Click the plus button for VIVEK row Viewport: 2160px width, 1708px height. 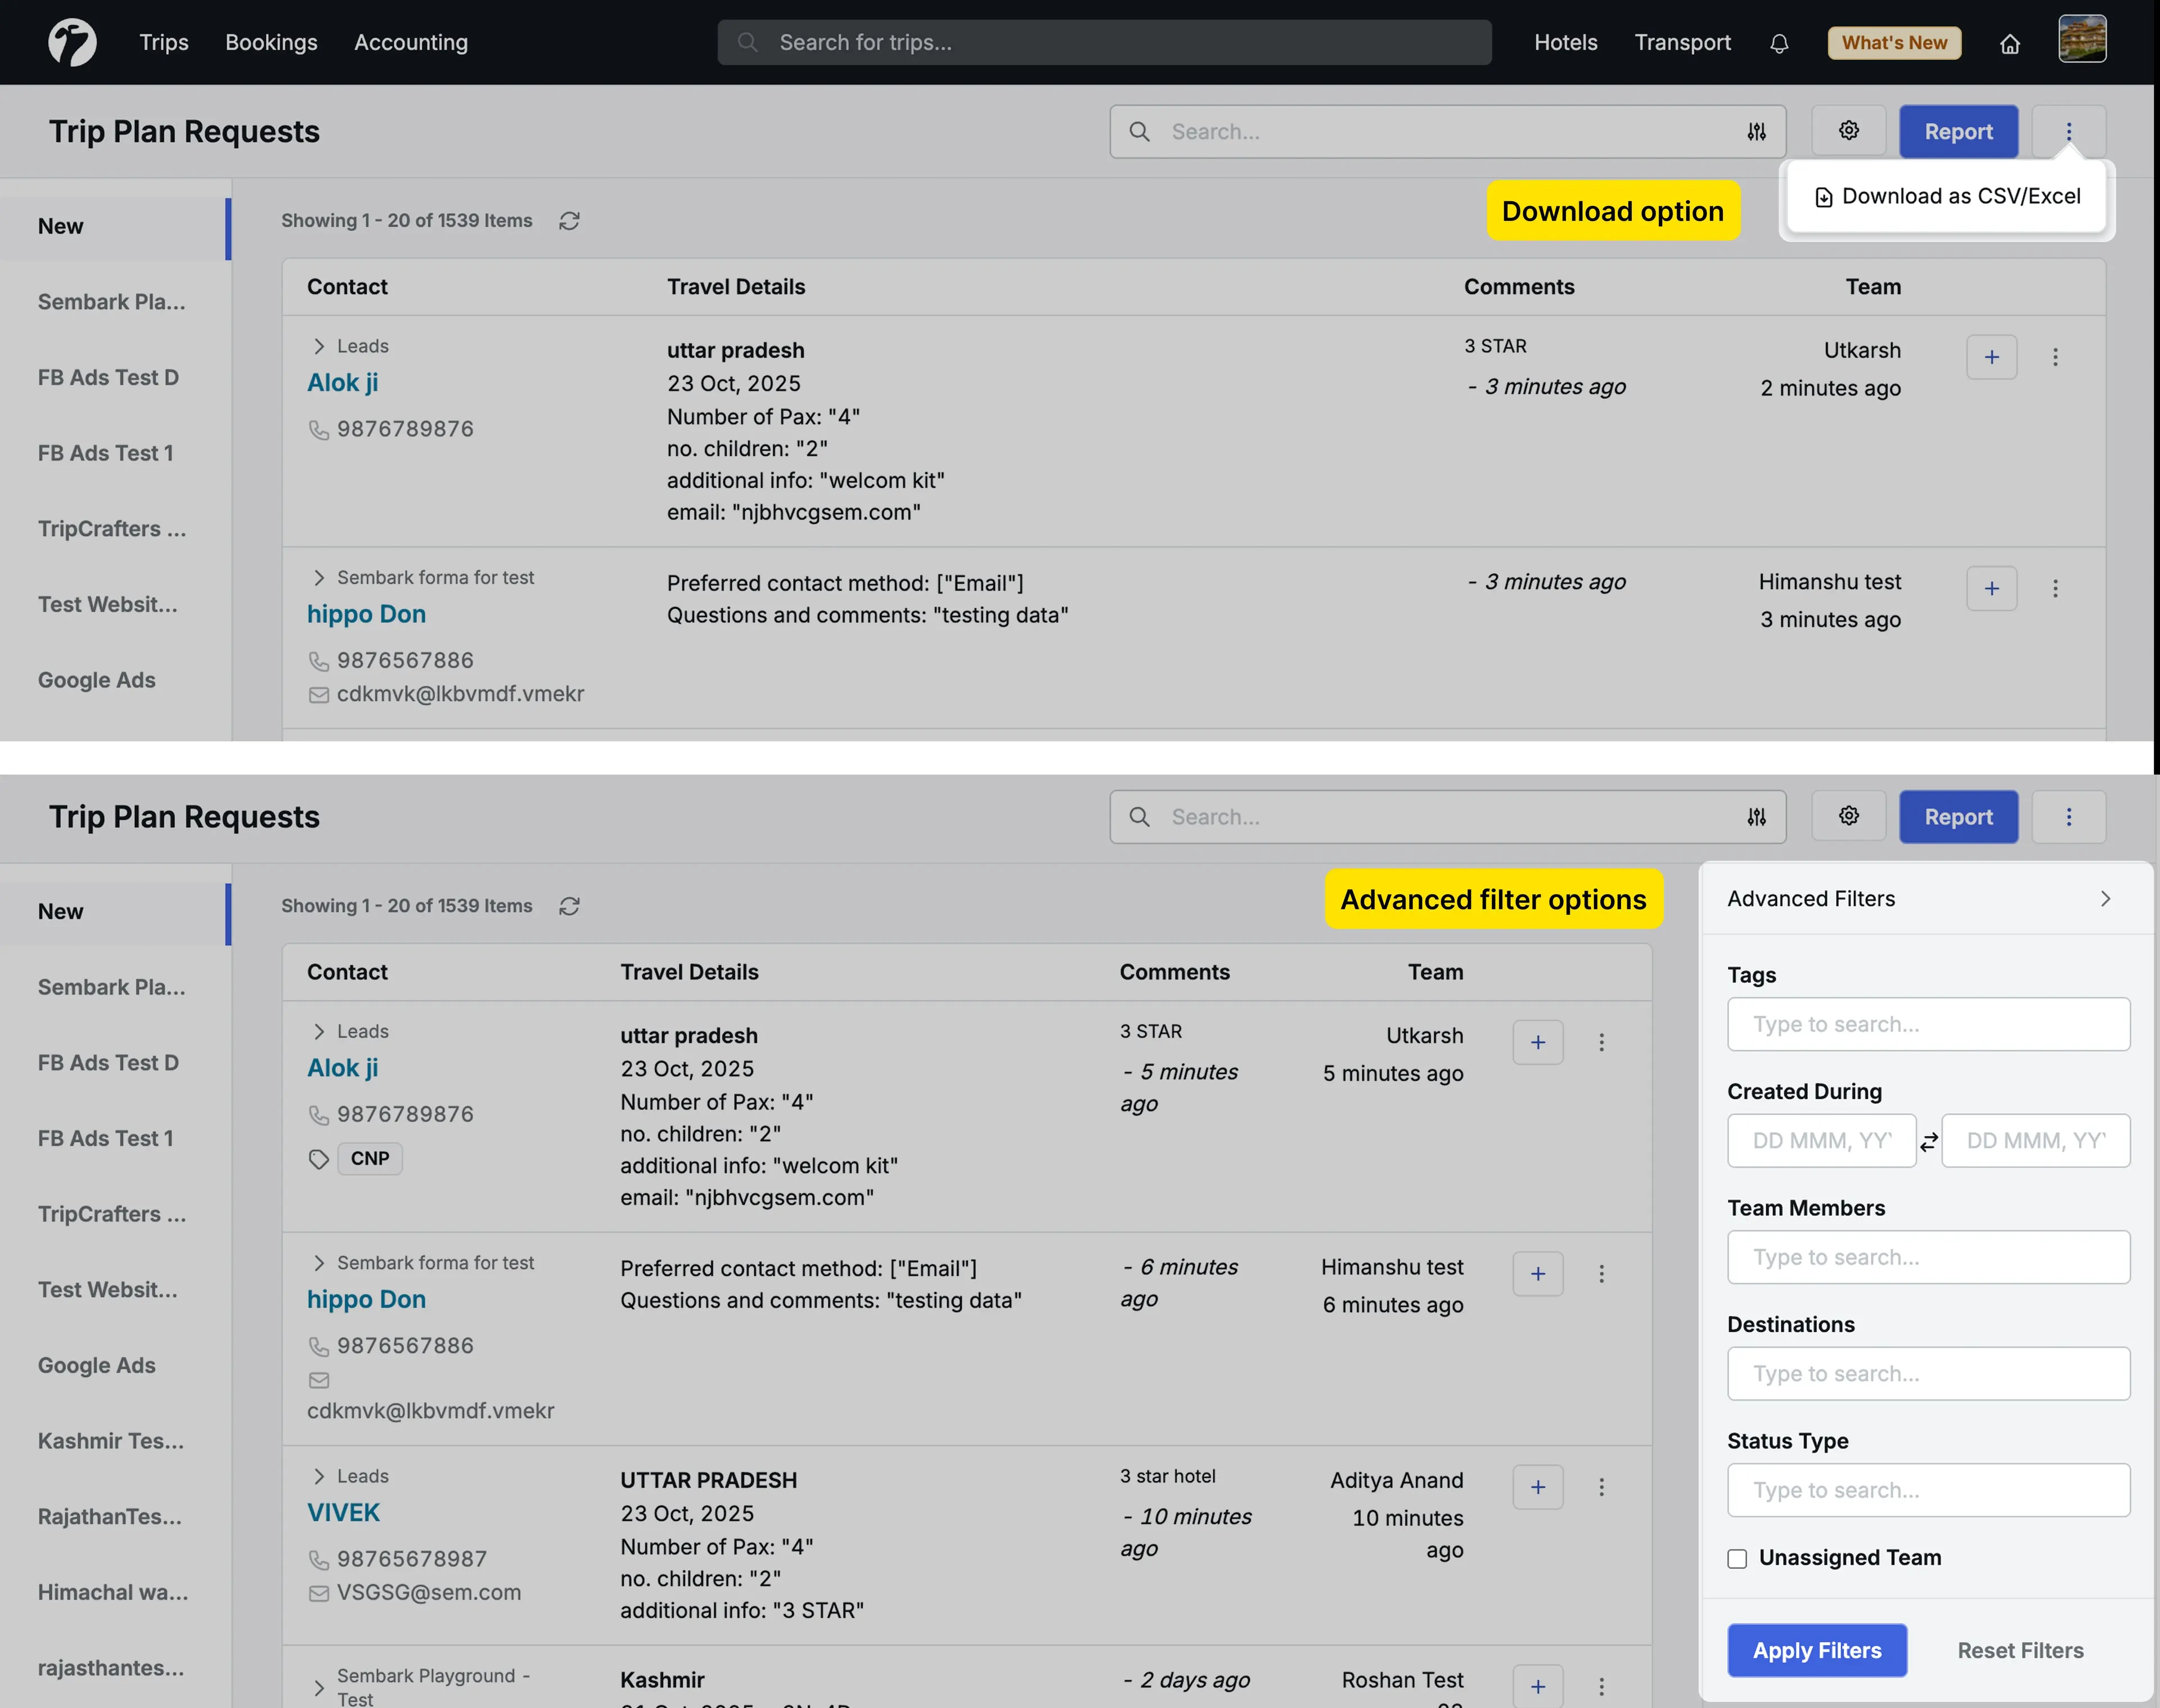1537,1487
